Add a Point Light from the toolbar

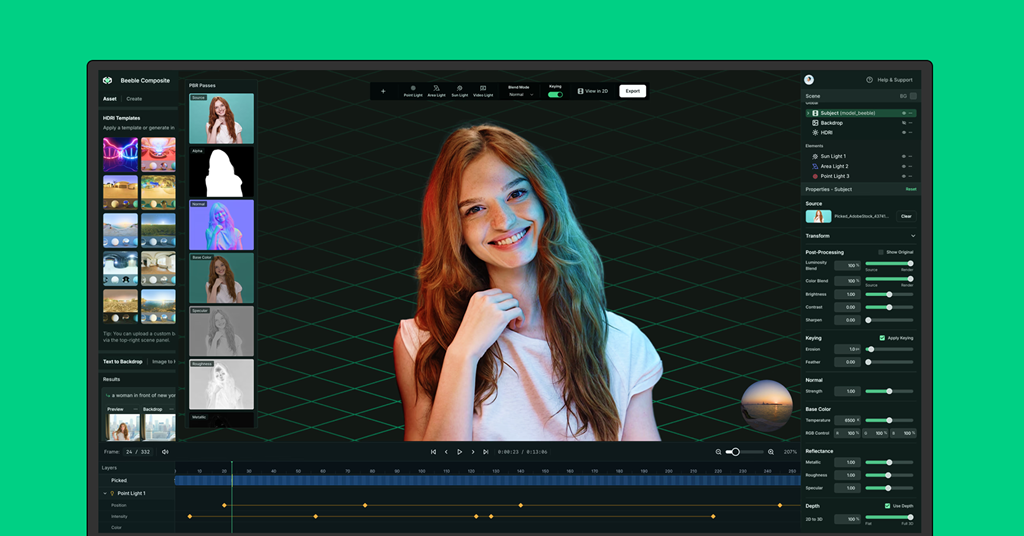pyautogui.click(x=413, y=90)
